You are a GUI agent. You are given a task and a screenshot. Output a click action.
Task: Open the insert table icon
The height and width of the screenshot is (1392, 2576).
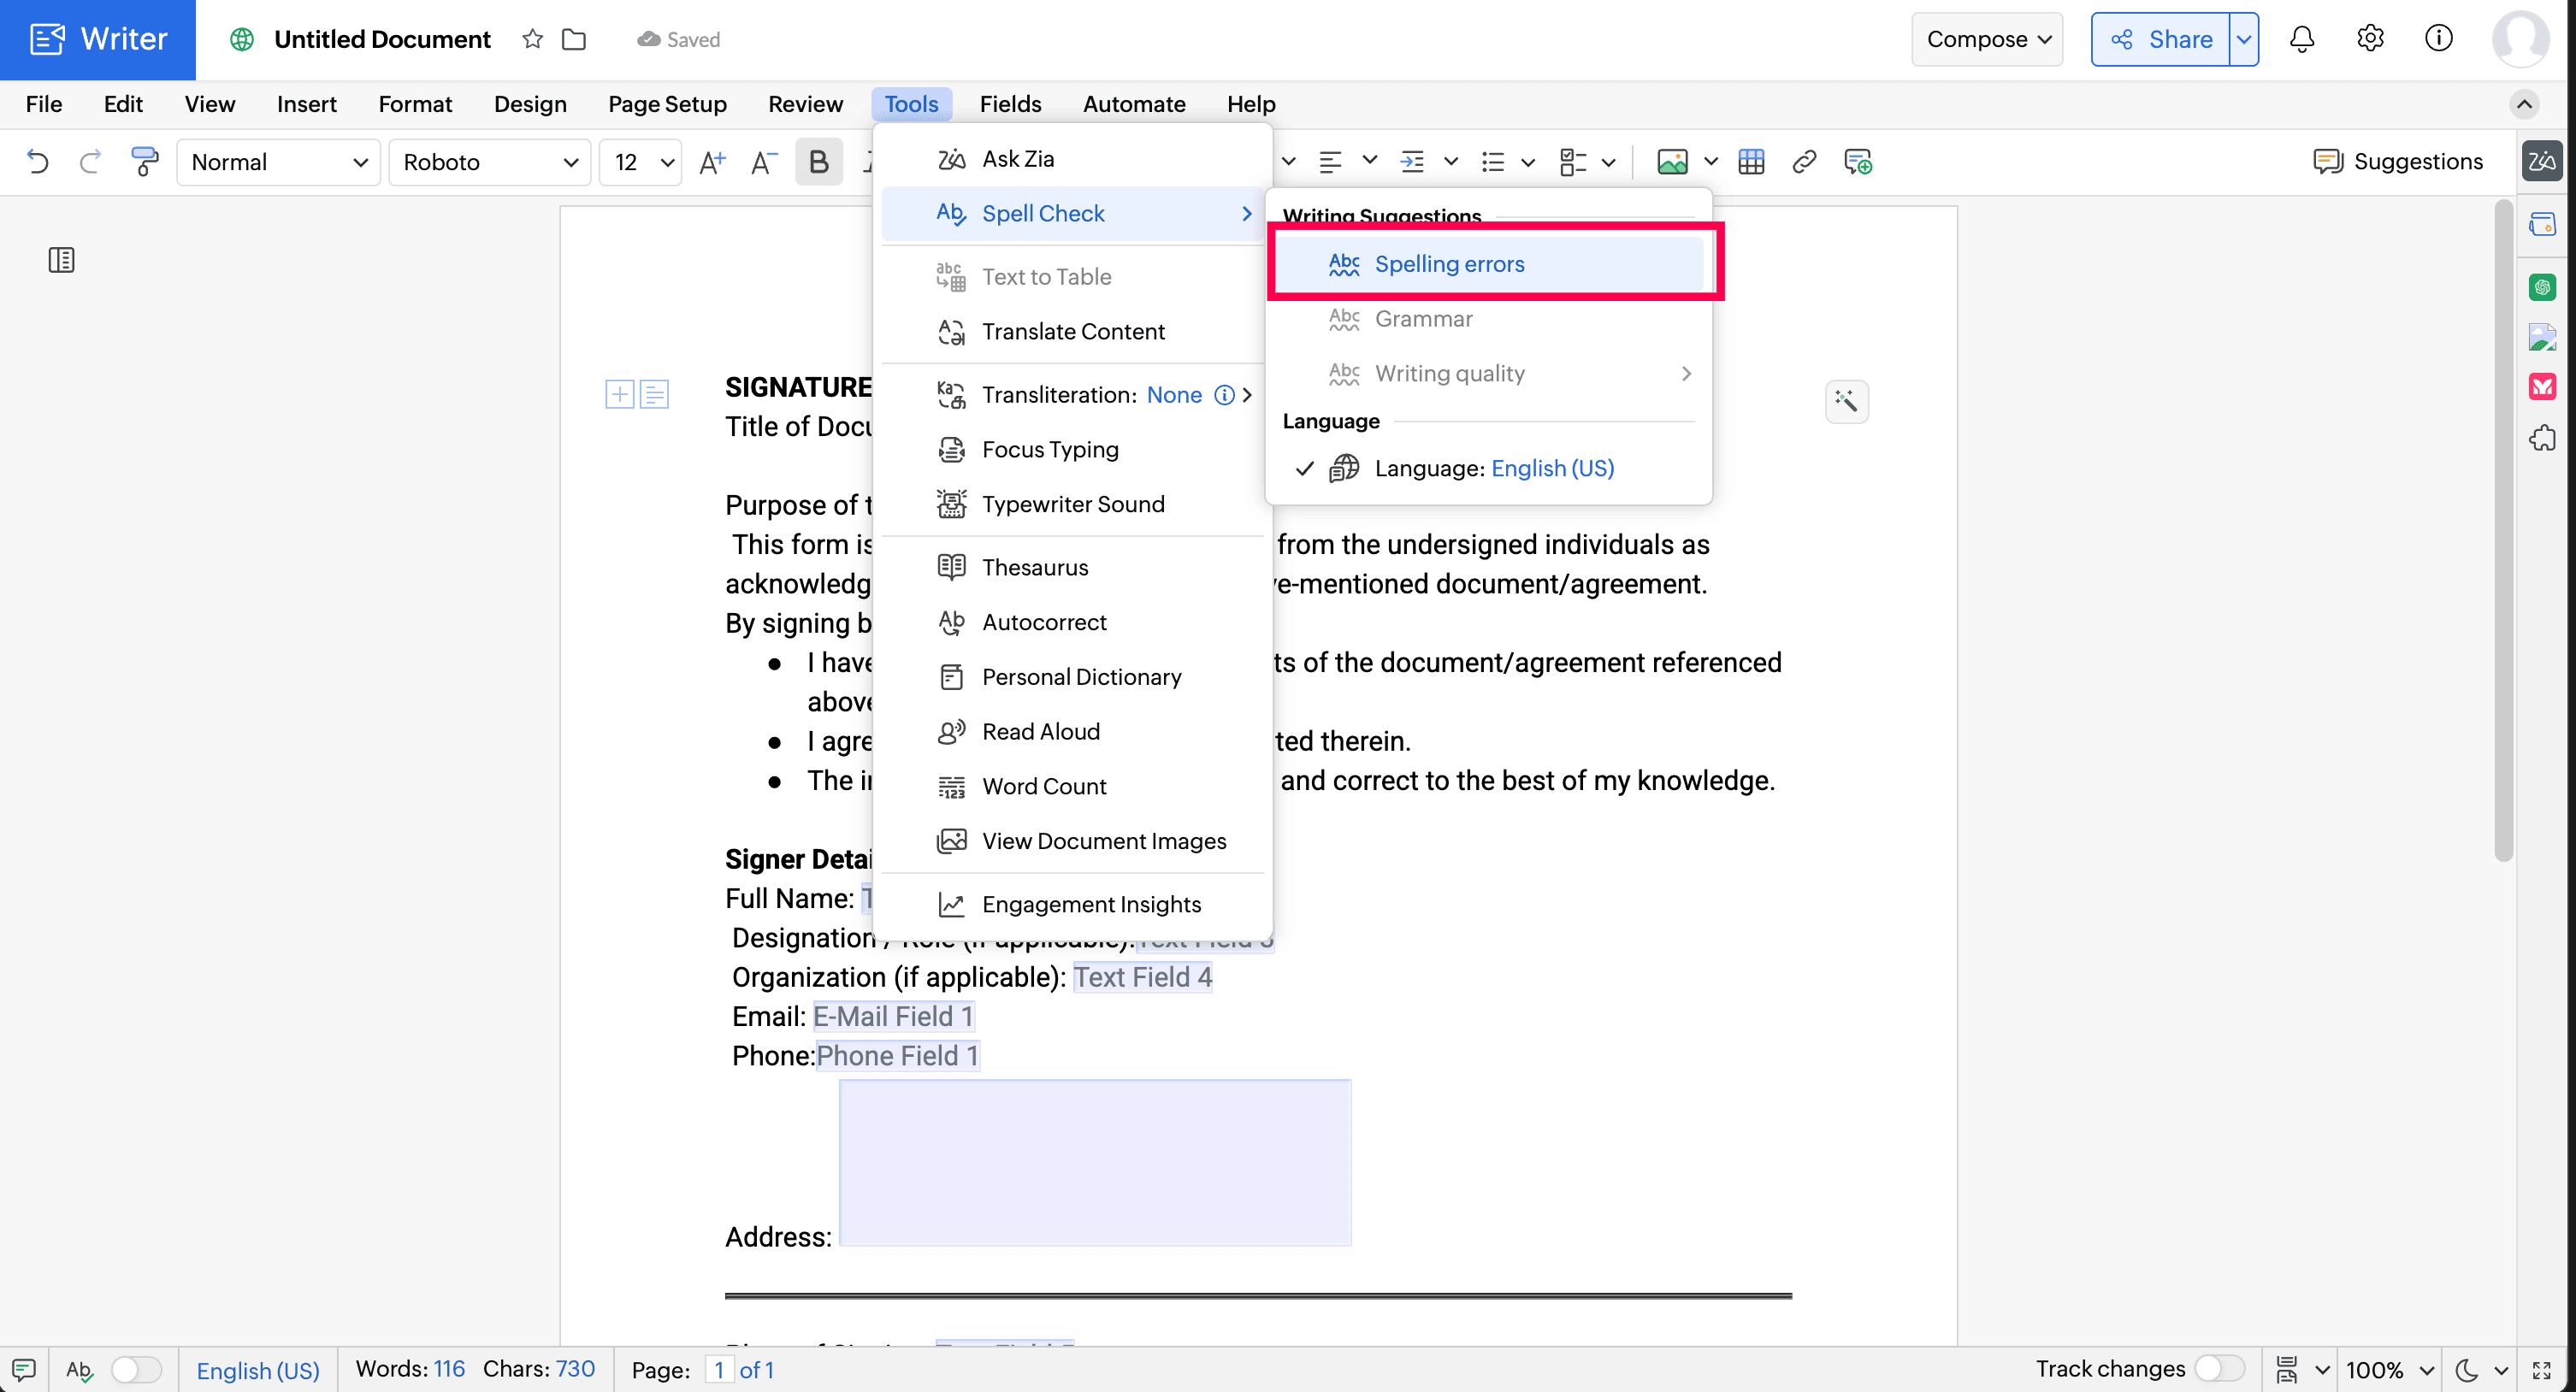tap(1751, 162)
